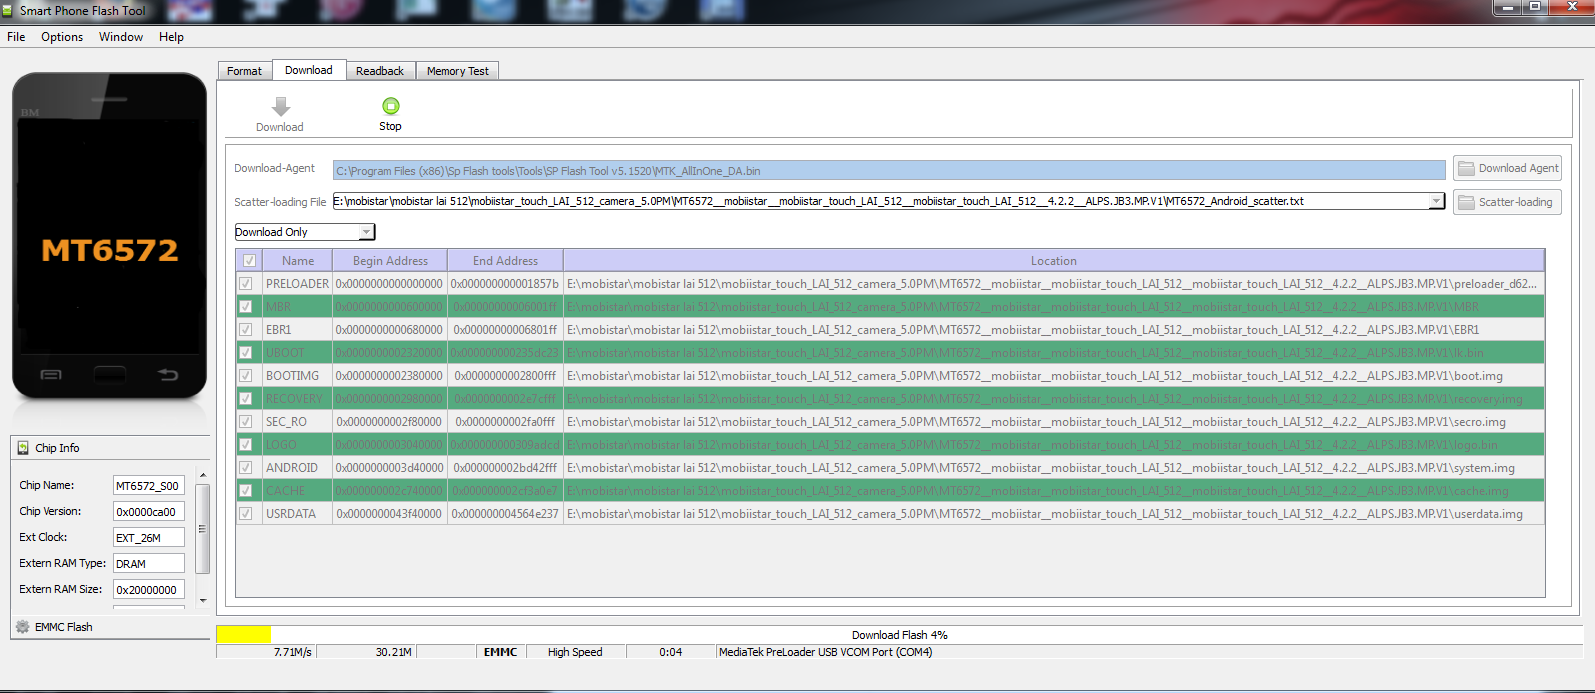The image size is (1595, 693).
Task: Select EBR1 end address 0x00000000006801ff
Action: (x=505, y=330)
